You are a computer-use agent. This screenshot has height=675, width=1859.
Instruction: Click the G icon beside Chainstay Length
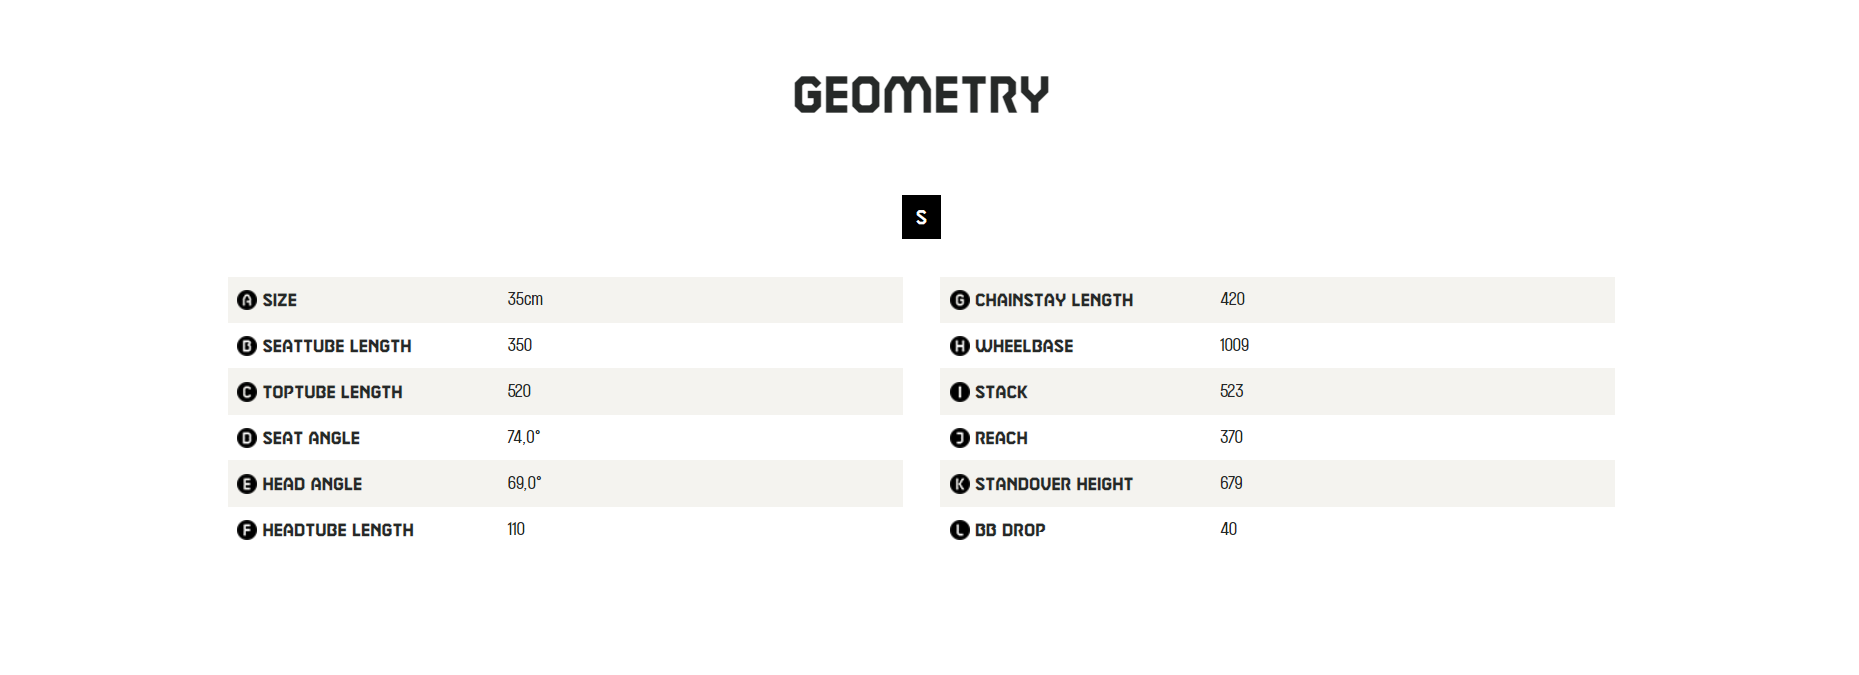pos(960,300)
